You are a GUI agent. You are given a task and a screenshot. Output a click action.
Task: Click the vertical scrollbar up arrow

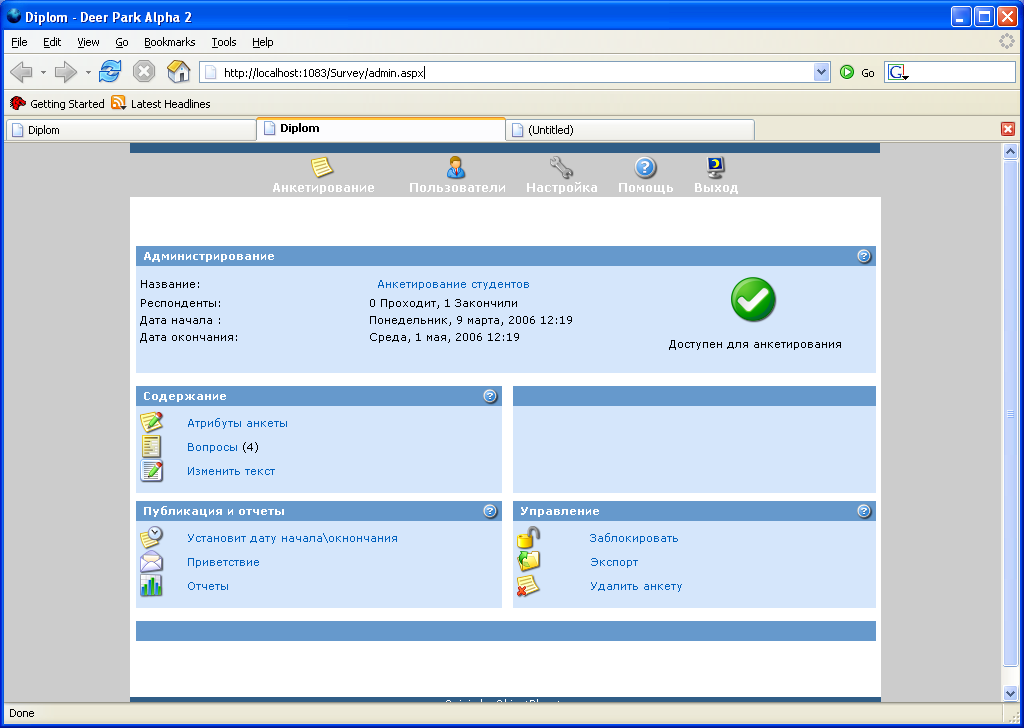click(x=1010, y=151)
